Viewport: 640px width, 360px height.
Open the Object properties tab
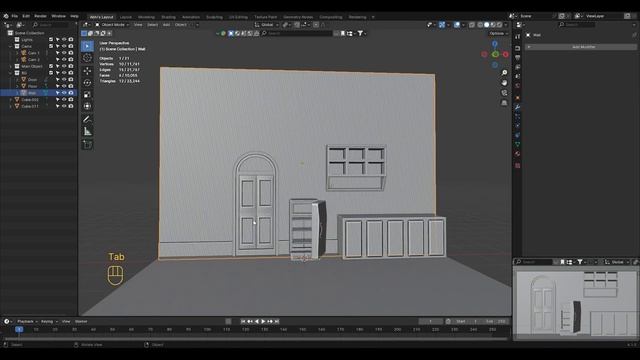point(518,98)
